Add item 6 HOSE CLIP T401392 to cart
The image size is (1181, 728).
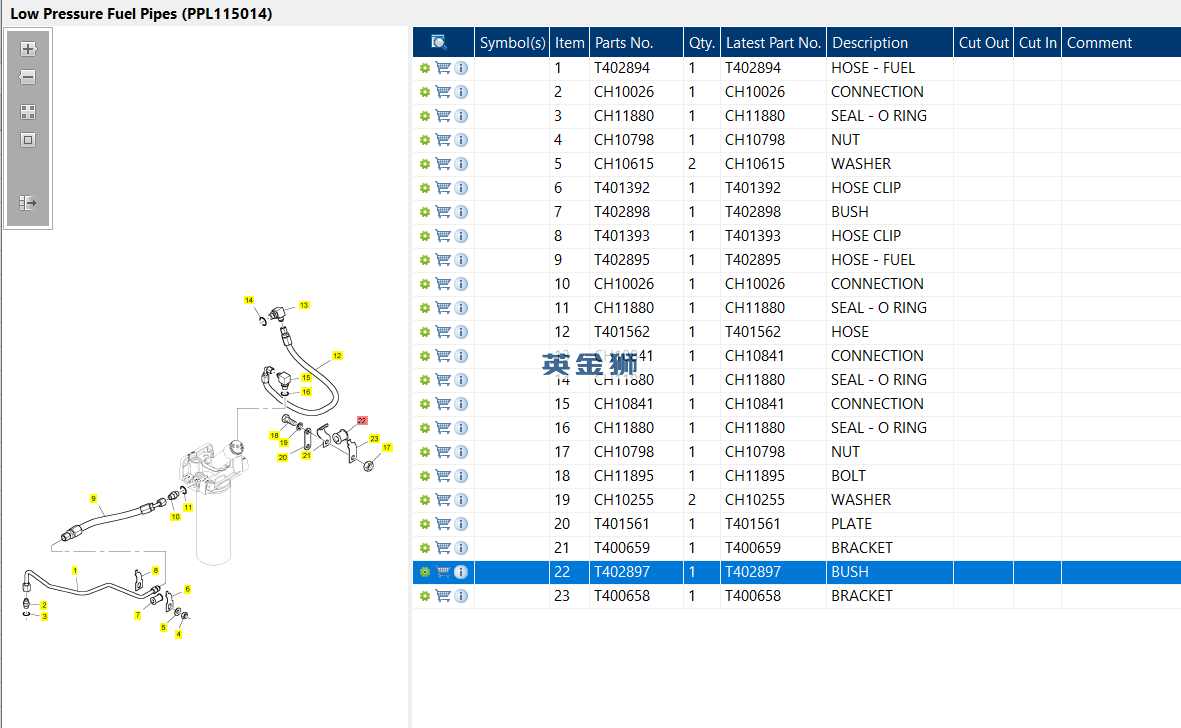tap(443, 187)
